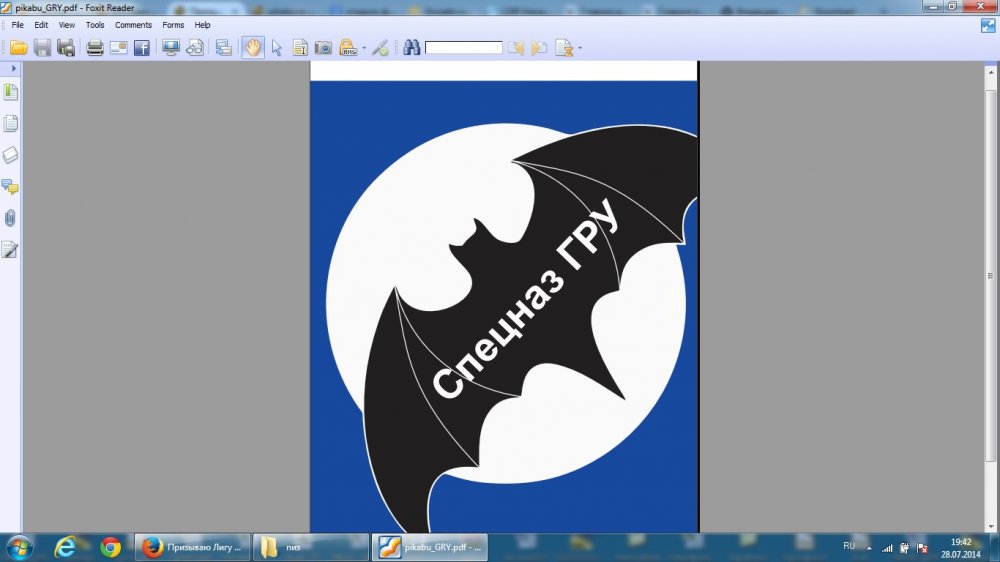
Task: Open the Bookmarks panel in sidebar
Action: tap(11, 92)
